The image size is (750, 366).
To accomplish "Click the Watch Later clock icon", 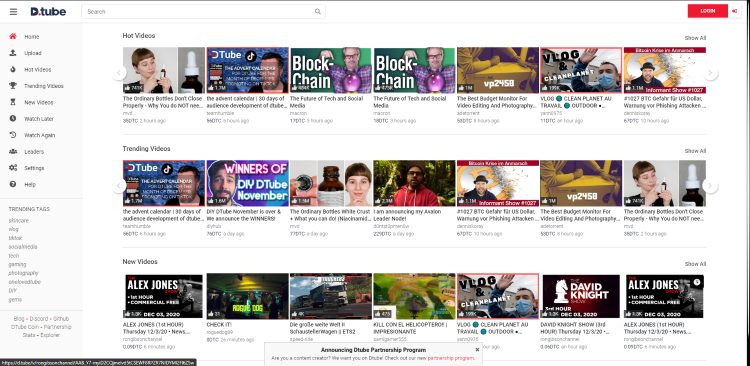I will coord(13,119).
